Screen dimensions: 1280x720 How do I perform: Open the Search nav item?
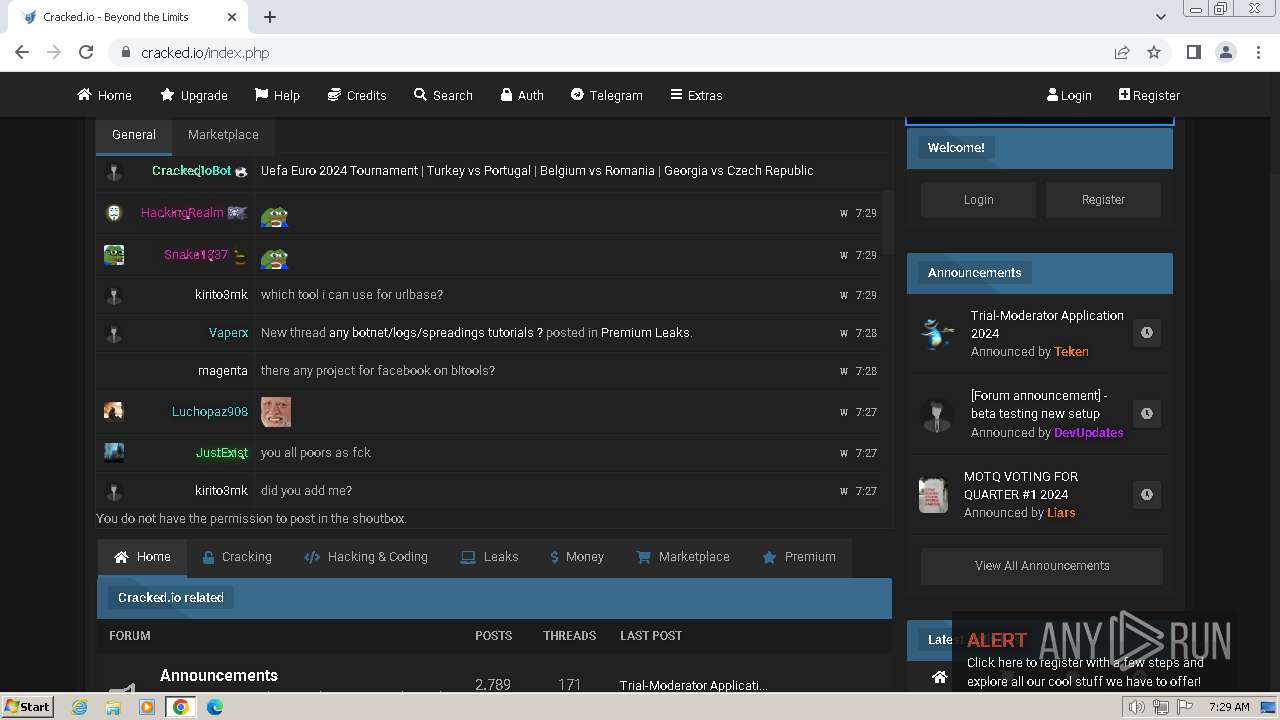443,95
